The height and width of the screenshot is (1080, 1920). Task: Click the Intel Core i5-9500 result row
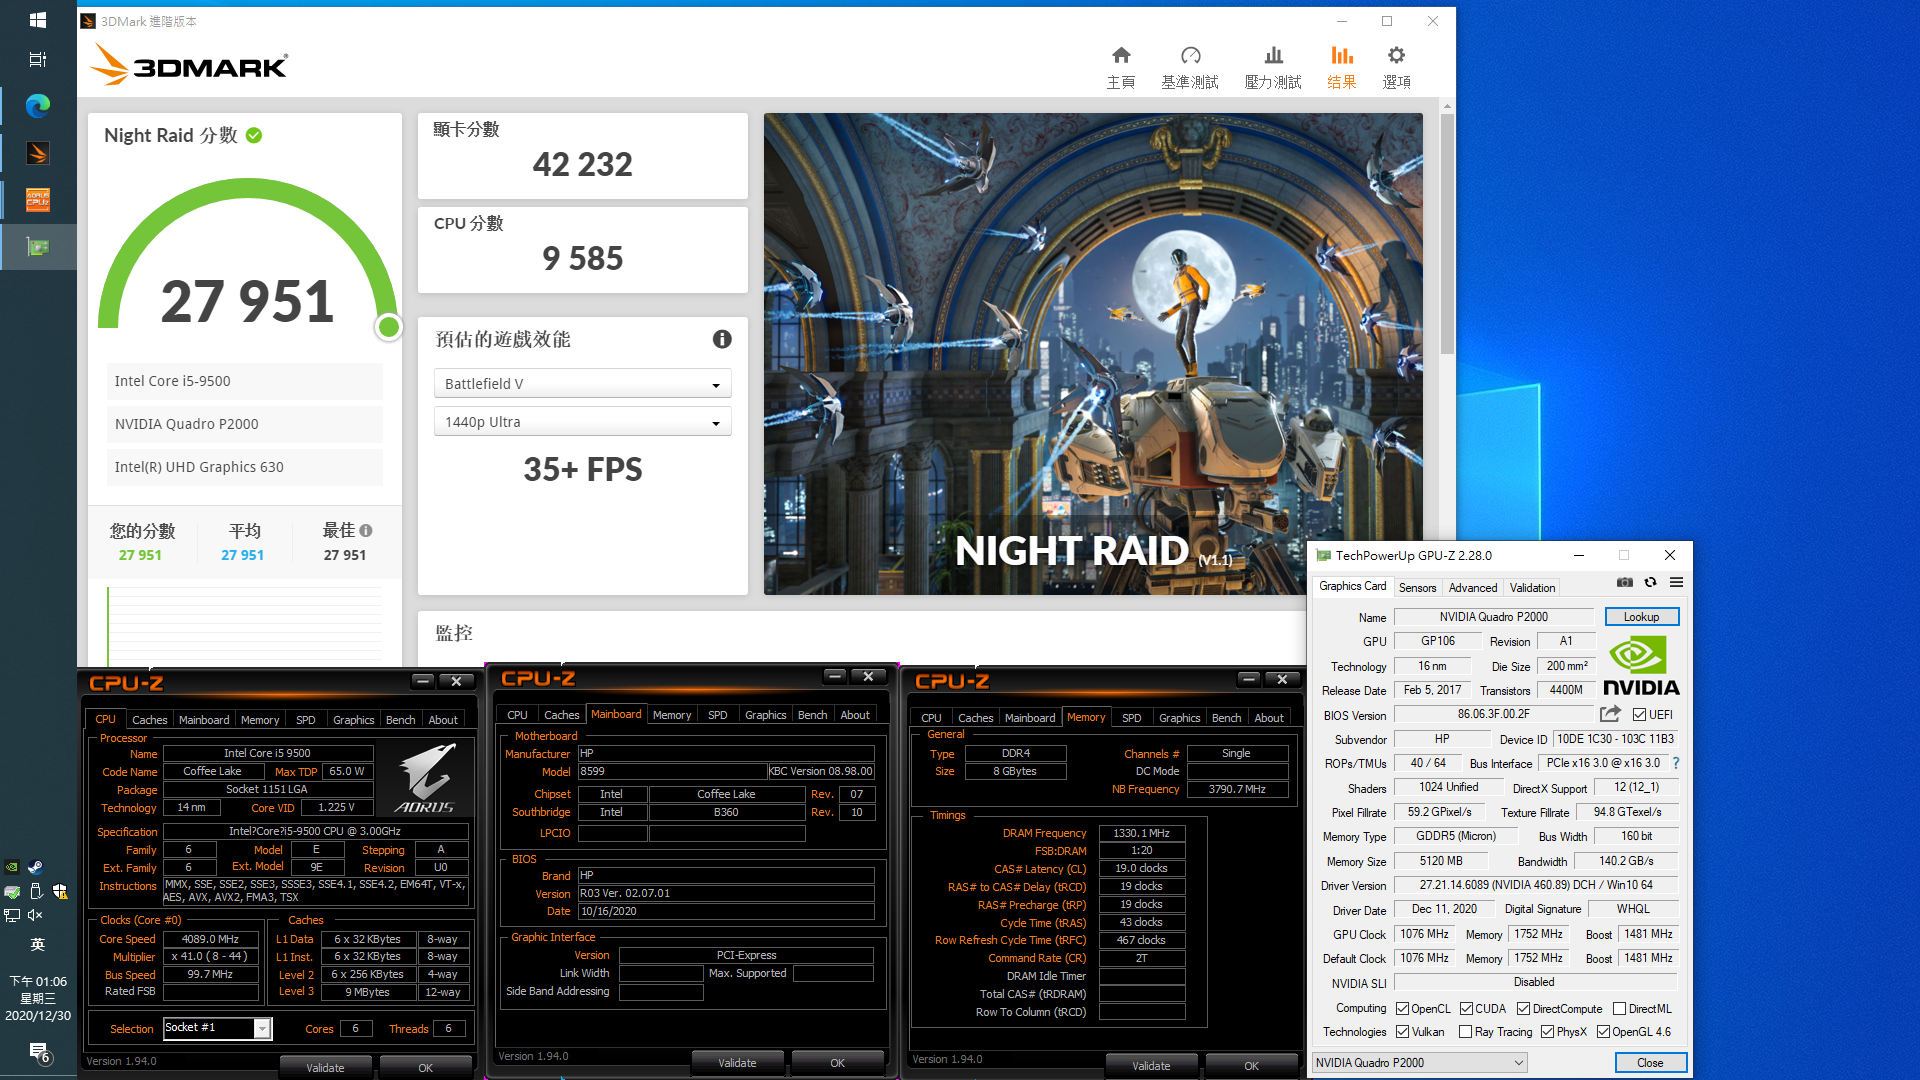(245, 381)
